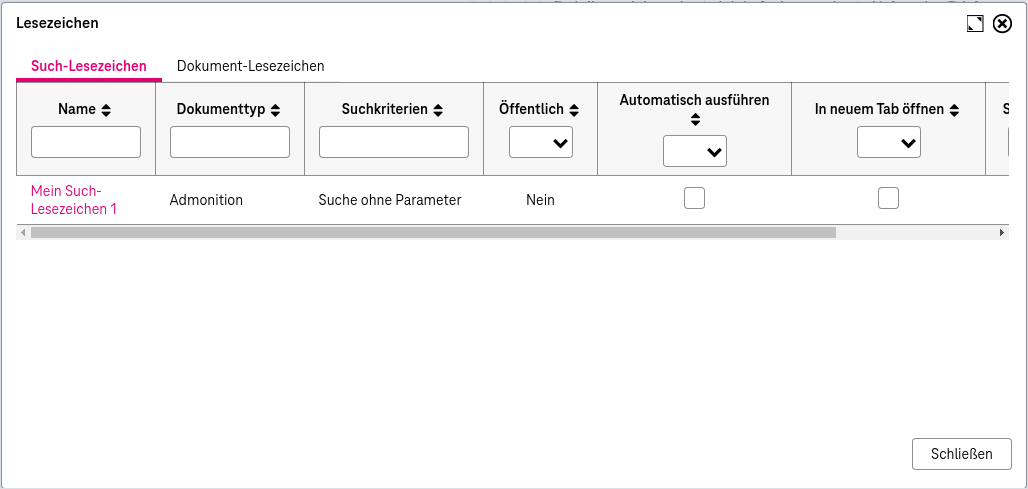Open the Öffentlich filter dropdown
Screen dimensions: 1028x489
pos(541,142)
